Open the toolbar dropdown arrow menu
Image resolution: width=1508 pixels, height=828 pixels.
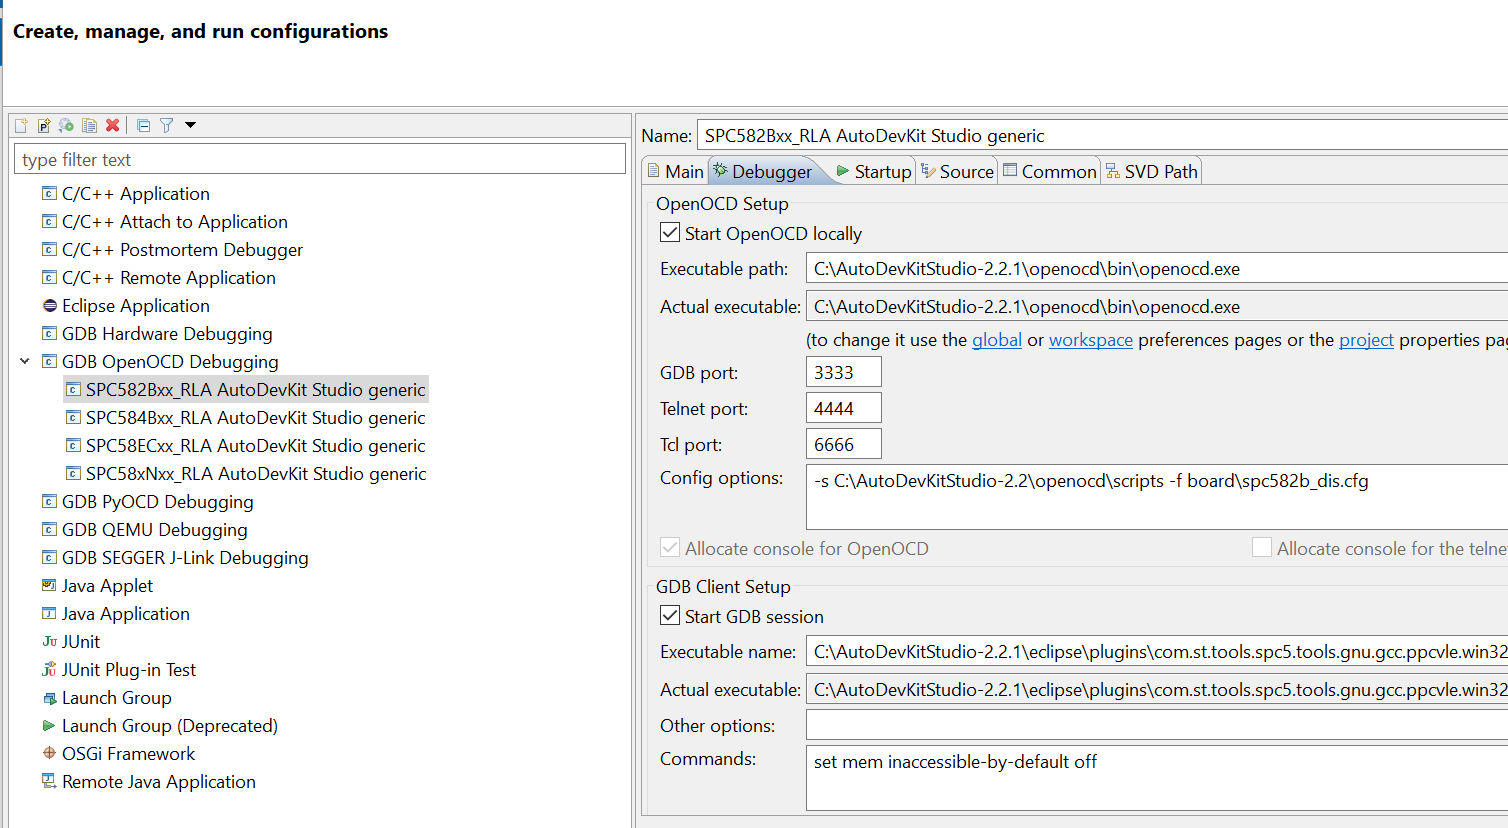189,125
